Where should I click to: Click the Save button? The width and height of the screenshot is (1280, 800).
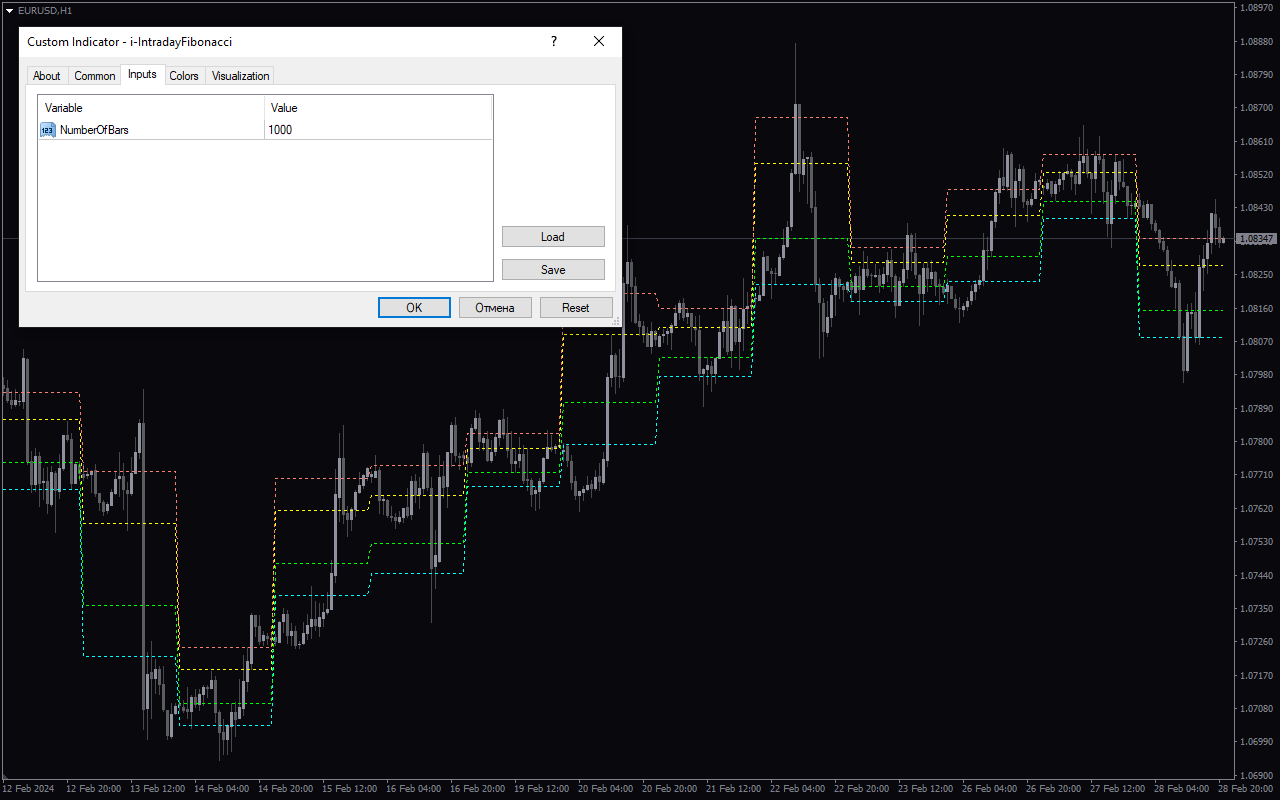click(x=553, y=270)
